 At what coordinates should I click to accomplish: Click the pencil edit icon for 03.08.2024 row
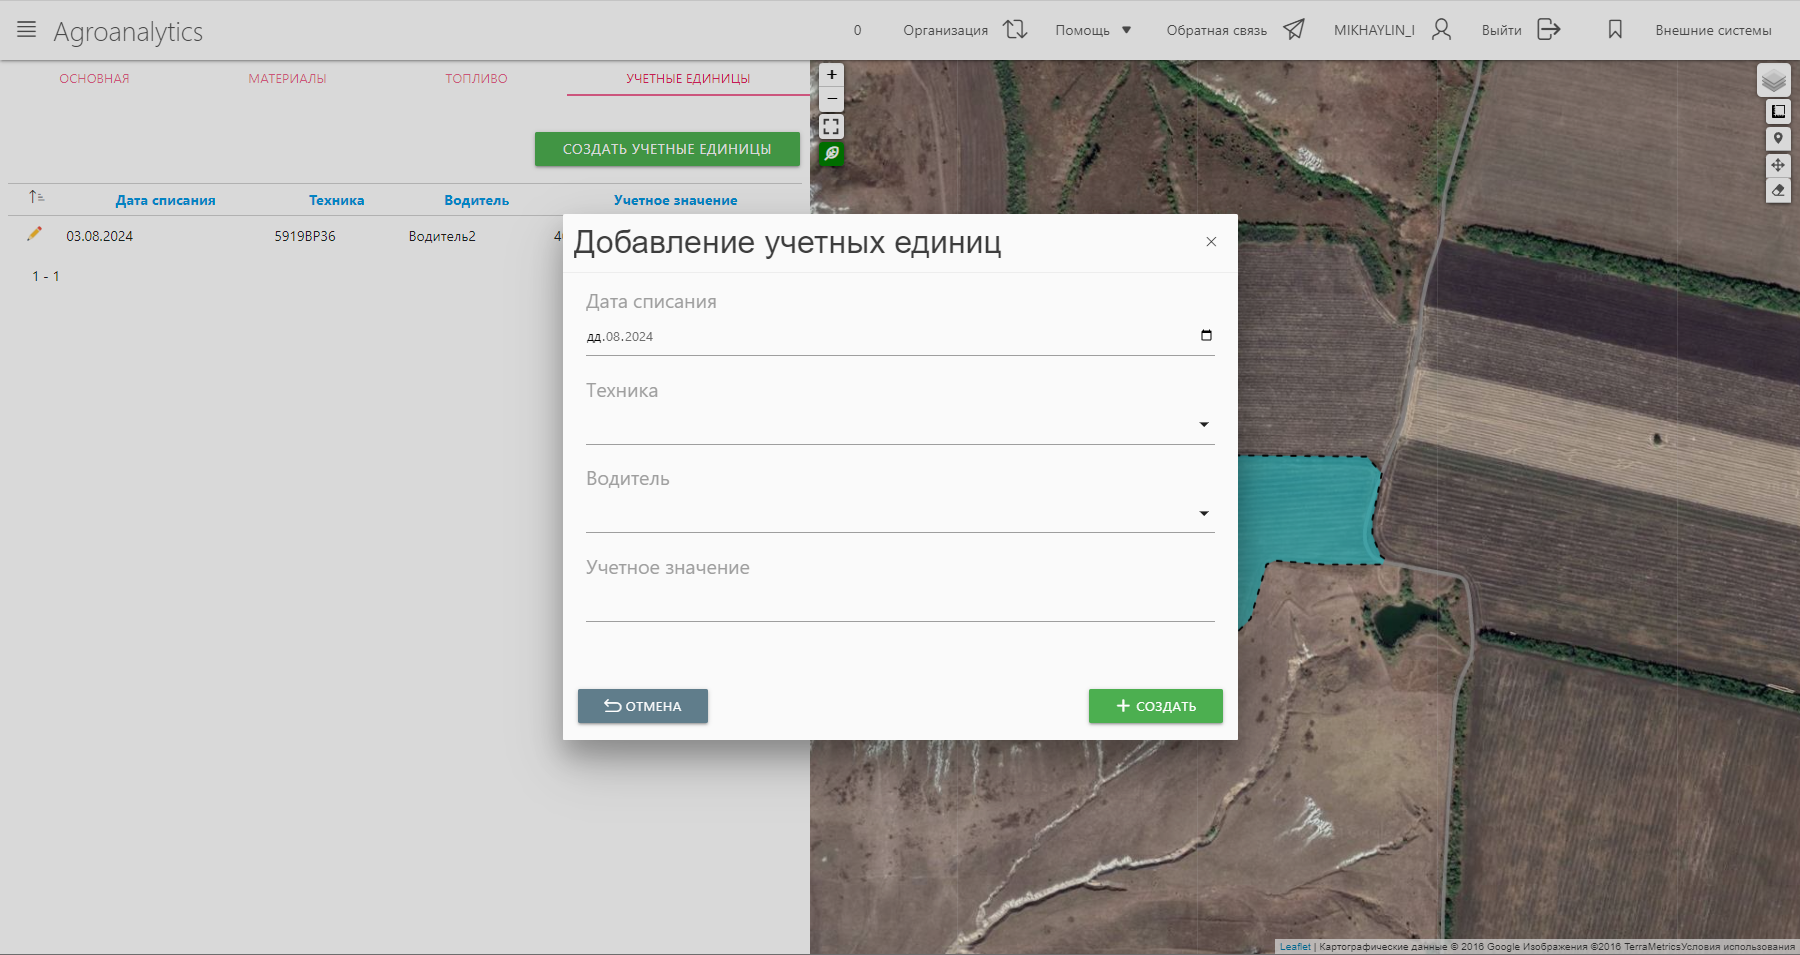34,234
